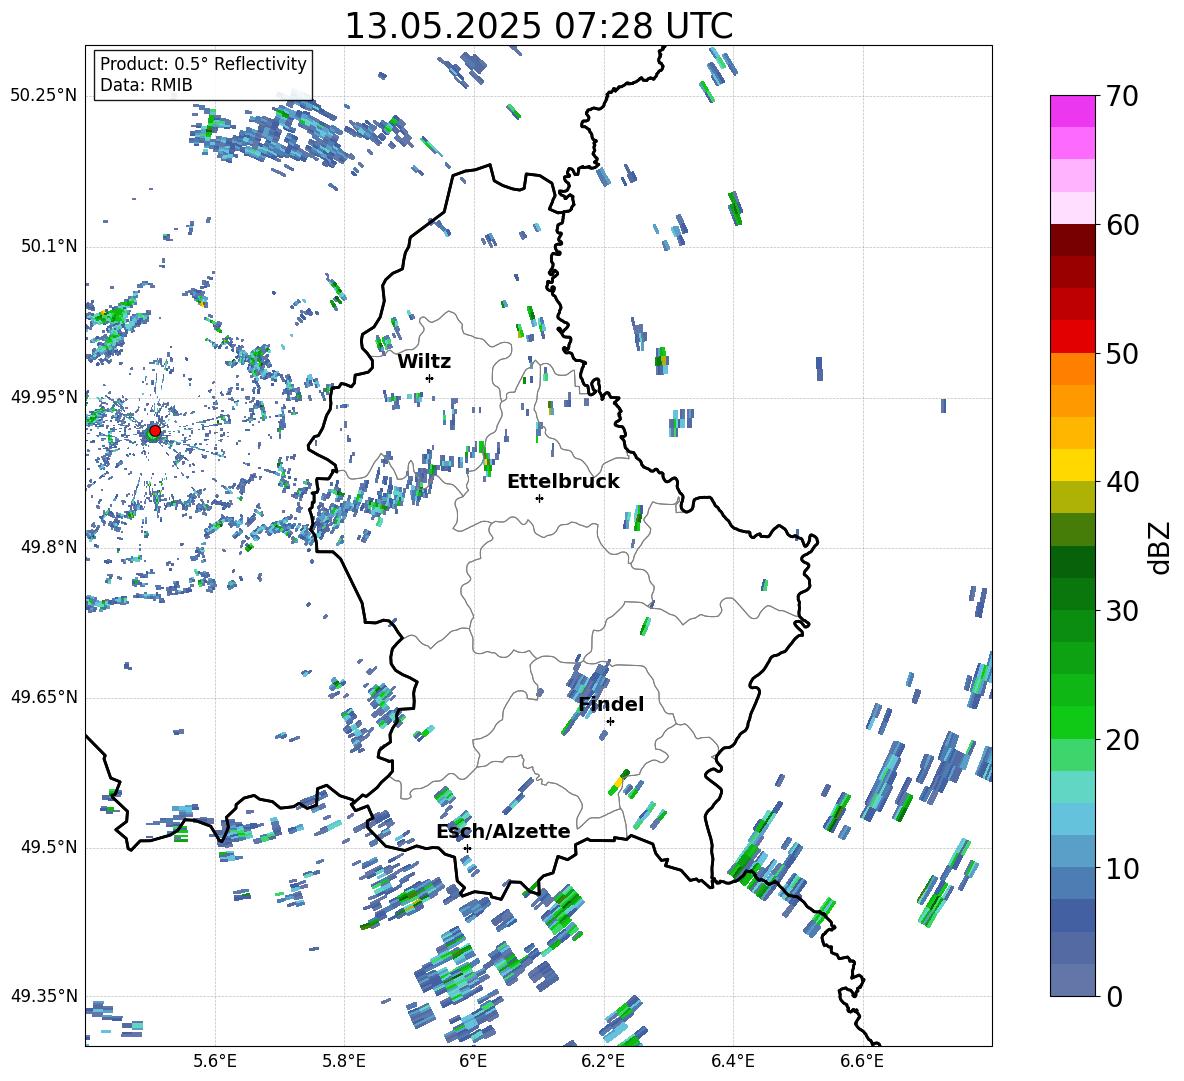Click the 70 dBZ colorbar tick label

click(x=1121, y=97)
